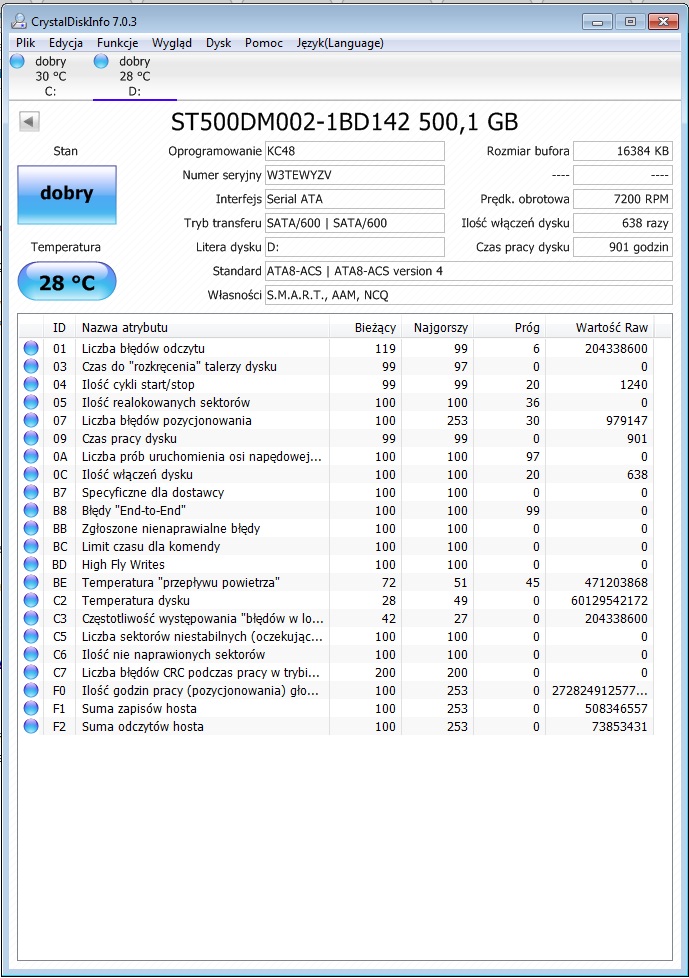
Task: Click the Tryb transferu SATA/600 field
Action: (355, 223)
